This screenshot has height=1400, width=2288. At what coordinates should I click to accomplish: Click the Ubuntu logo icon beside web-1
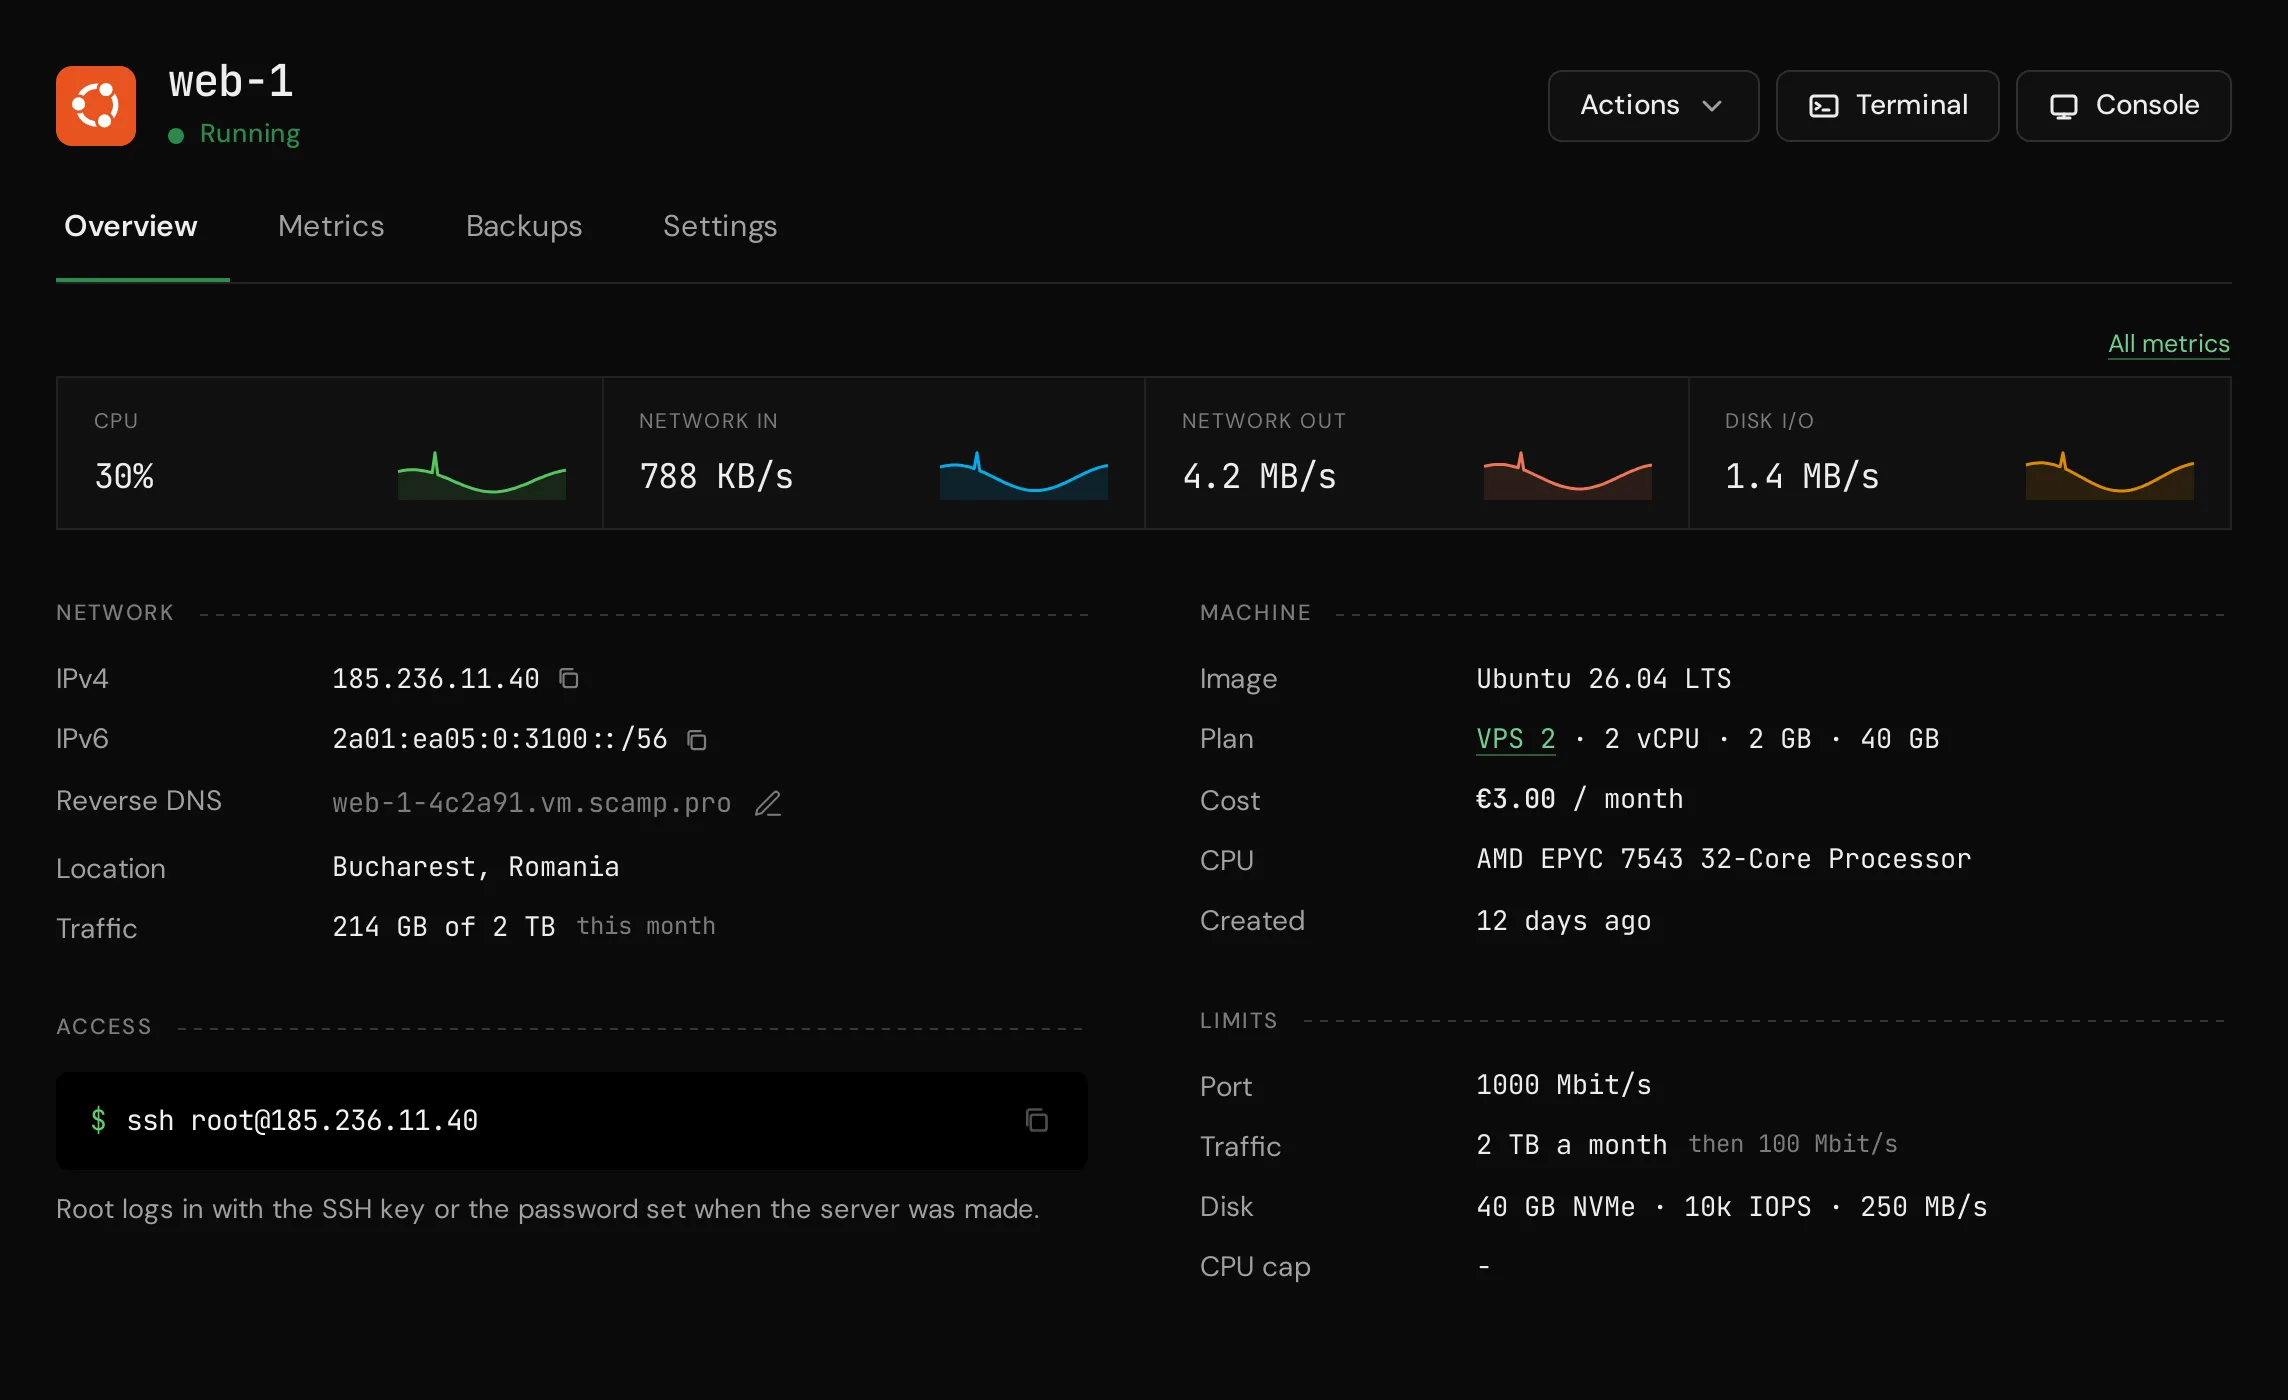96,106
